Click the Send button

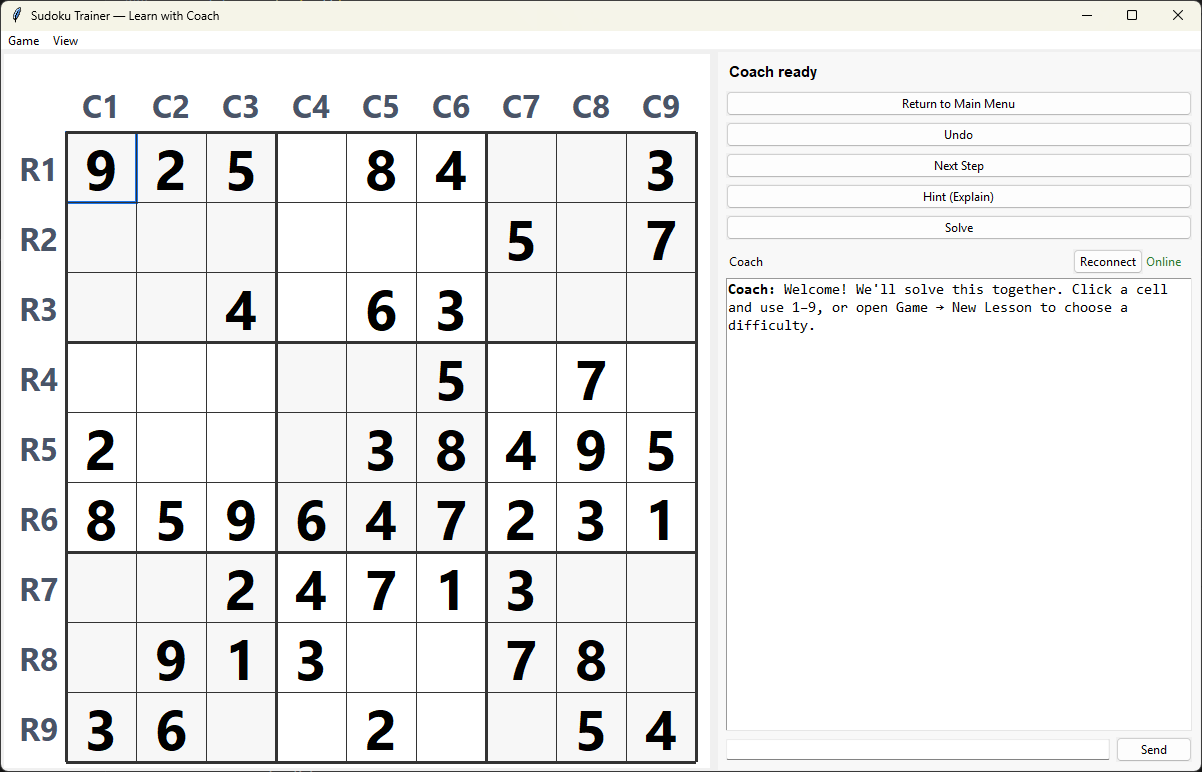pyautogui.click(x=1152, y=749)
